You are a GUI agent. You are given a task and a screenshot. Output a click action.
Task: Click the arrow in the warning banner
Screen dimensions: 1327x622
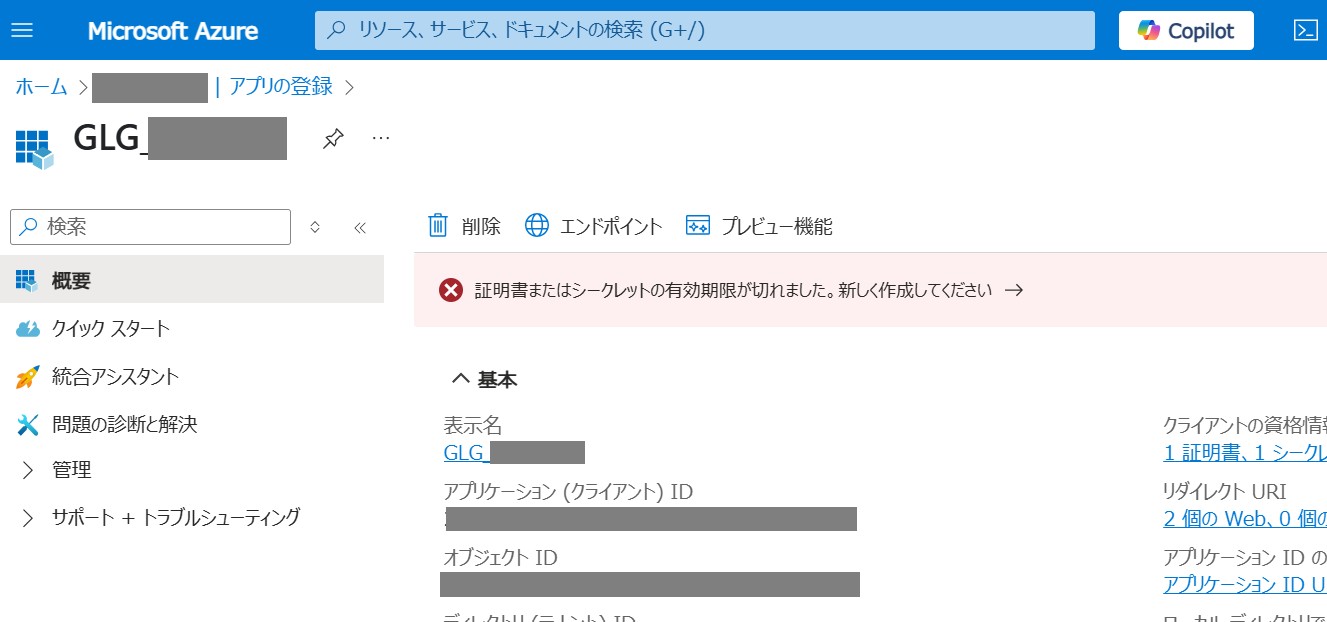pyautogui.click(x=1014, y=290)
